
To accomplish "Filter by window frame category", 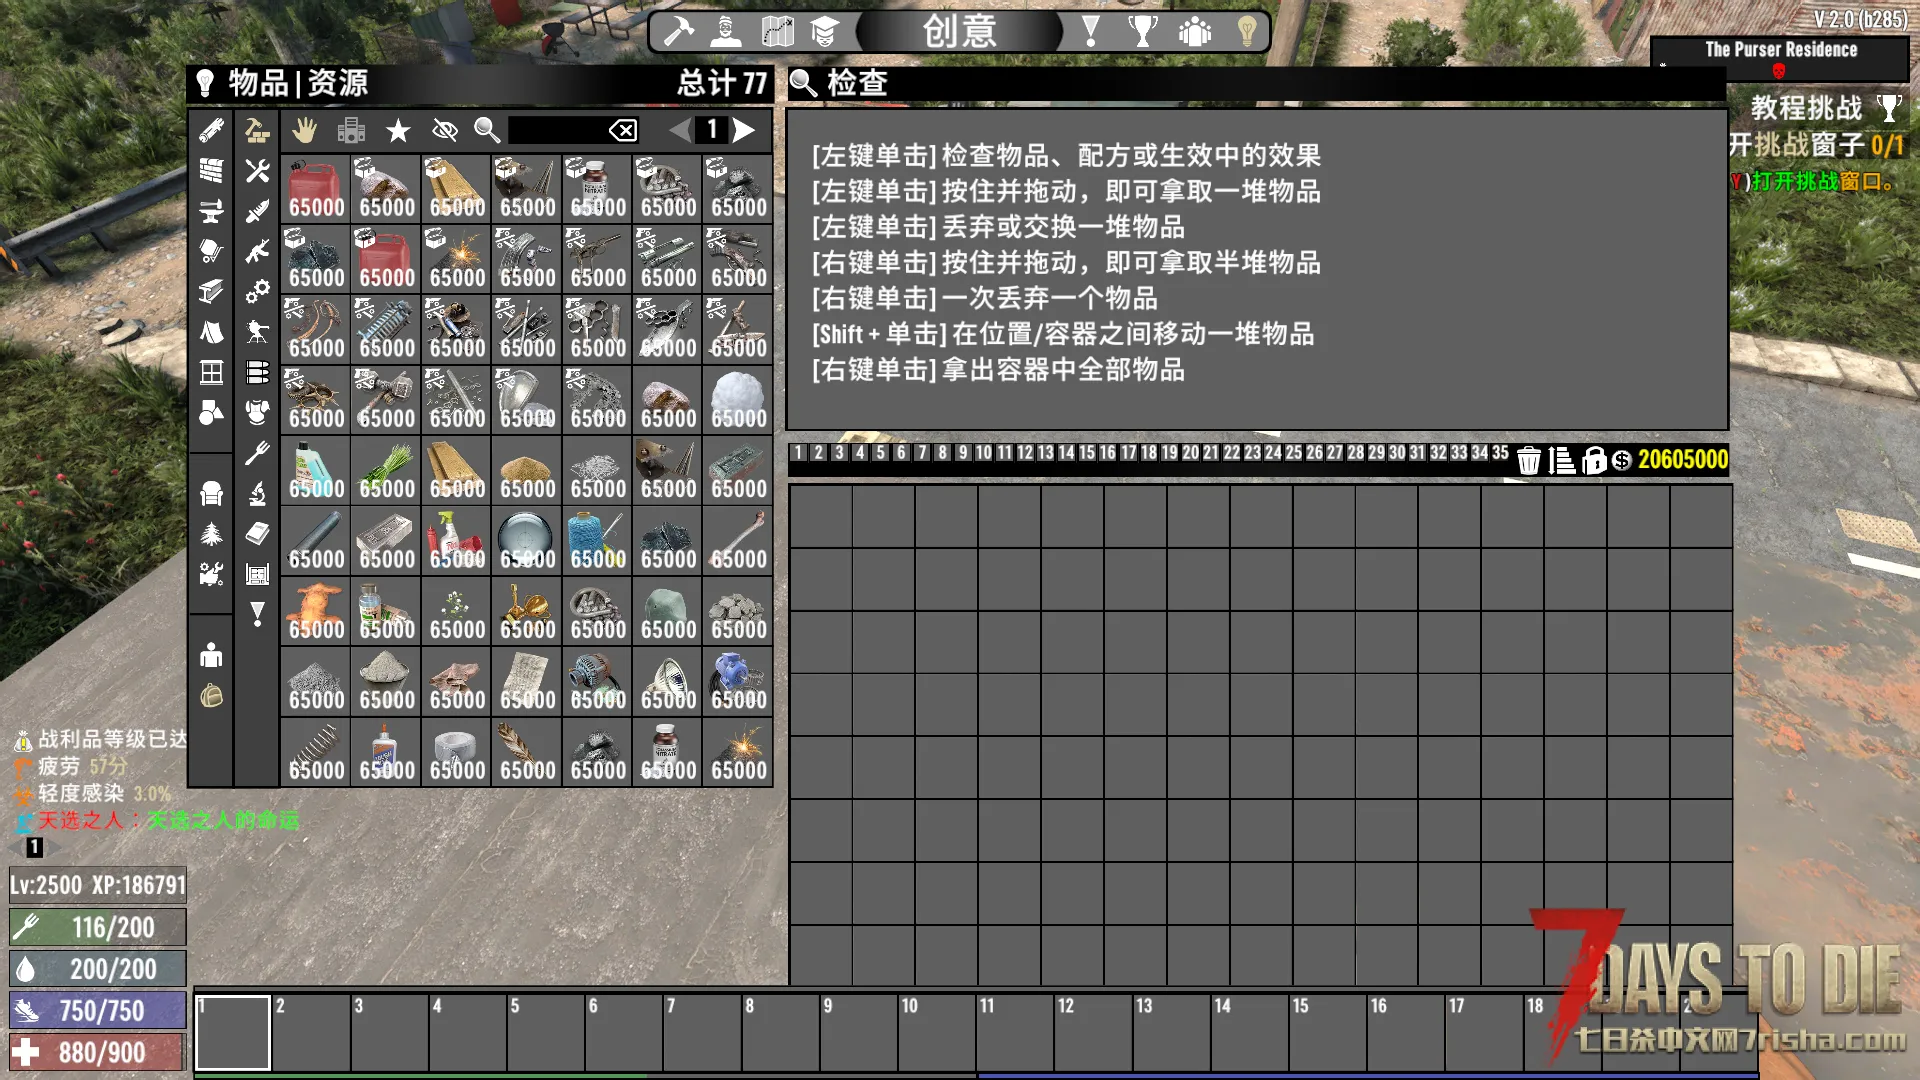I will (211, 372).
